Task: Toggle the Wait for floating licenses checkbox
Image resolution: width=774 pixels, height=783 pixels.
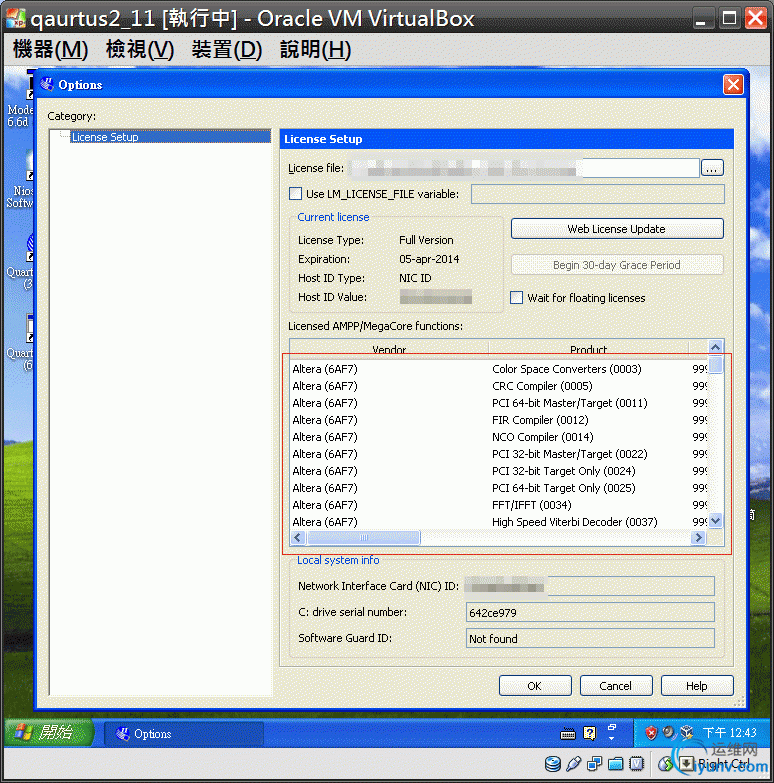Action: click(516, 298)
